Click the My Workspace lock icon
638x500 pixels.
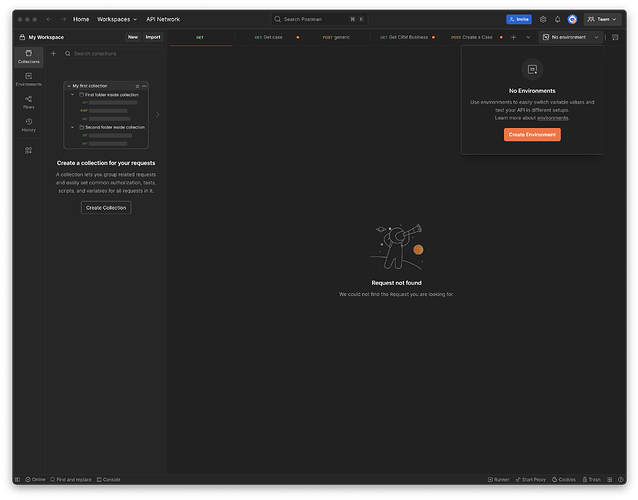[x=22, y=37]
